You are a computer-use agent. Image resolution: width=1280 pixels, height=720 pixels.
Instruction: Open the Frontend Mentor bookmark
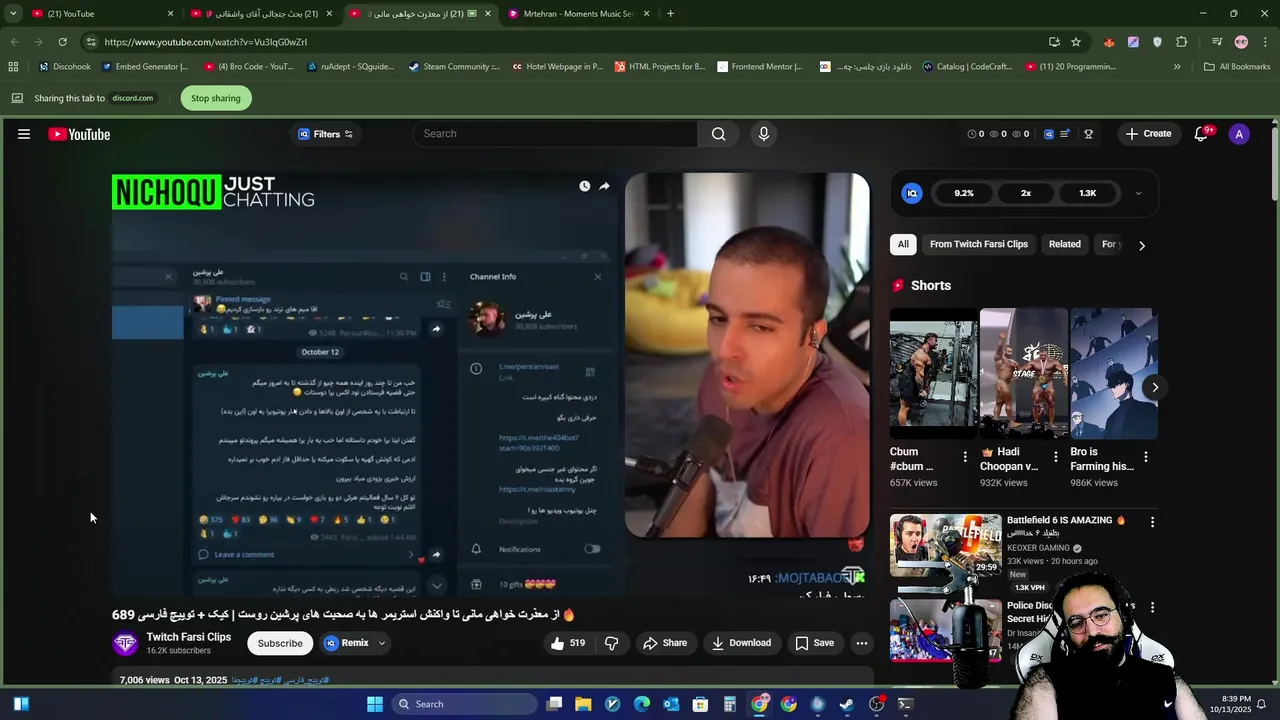tap(759, 67)
